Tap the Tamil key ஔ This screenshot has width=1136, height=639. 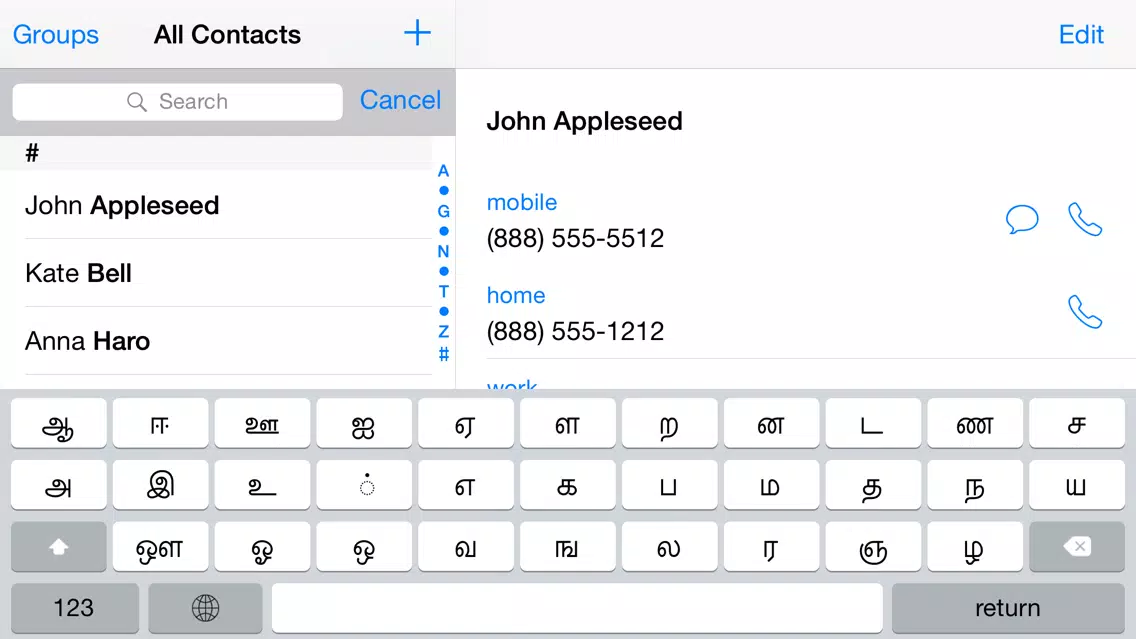tap(160, 547)
